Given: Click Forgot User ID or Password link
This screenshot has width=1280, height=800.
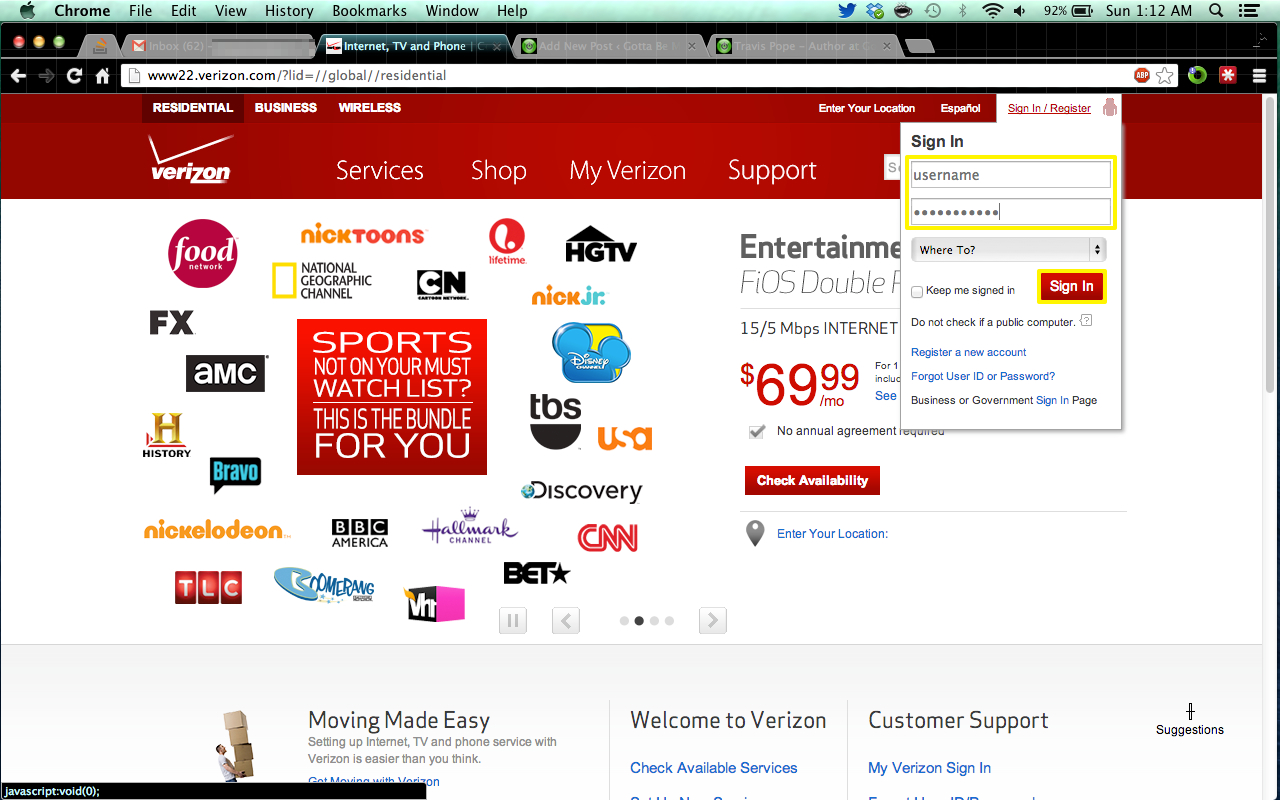Looking at the screenshot, I should 983,376.
